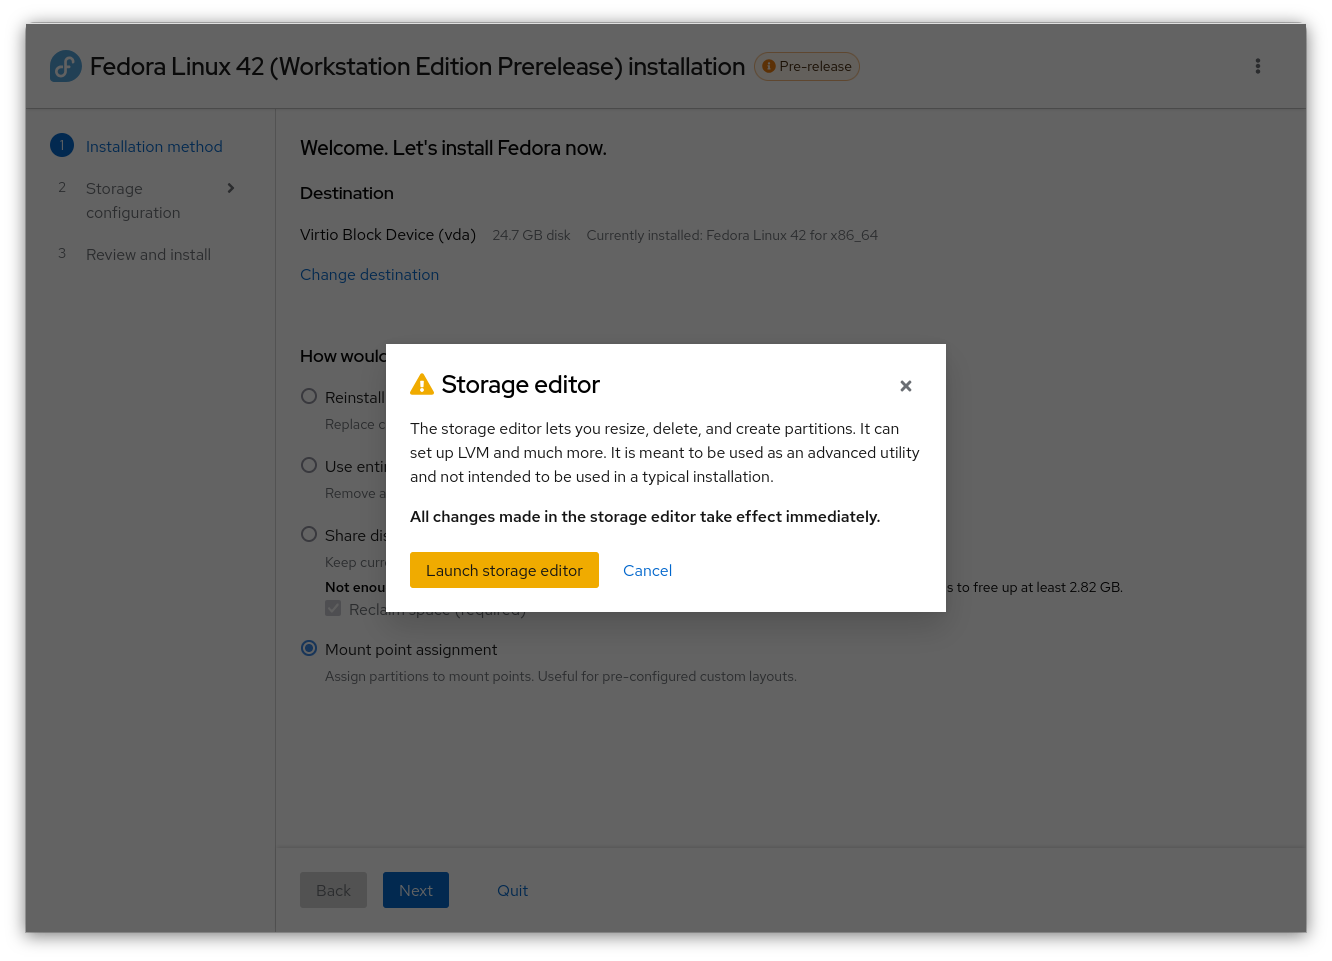Viewport: 1332px width, 961px height.
Task: Cancel the Storage editor dialog
Action: tap(648, 570)
